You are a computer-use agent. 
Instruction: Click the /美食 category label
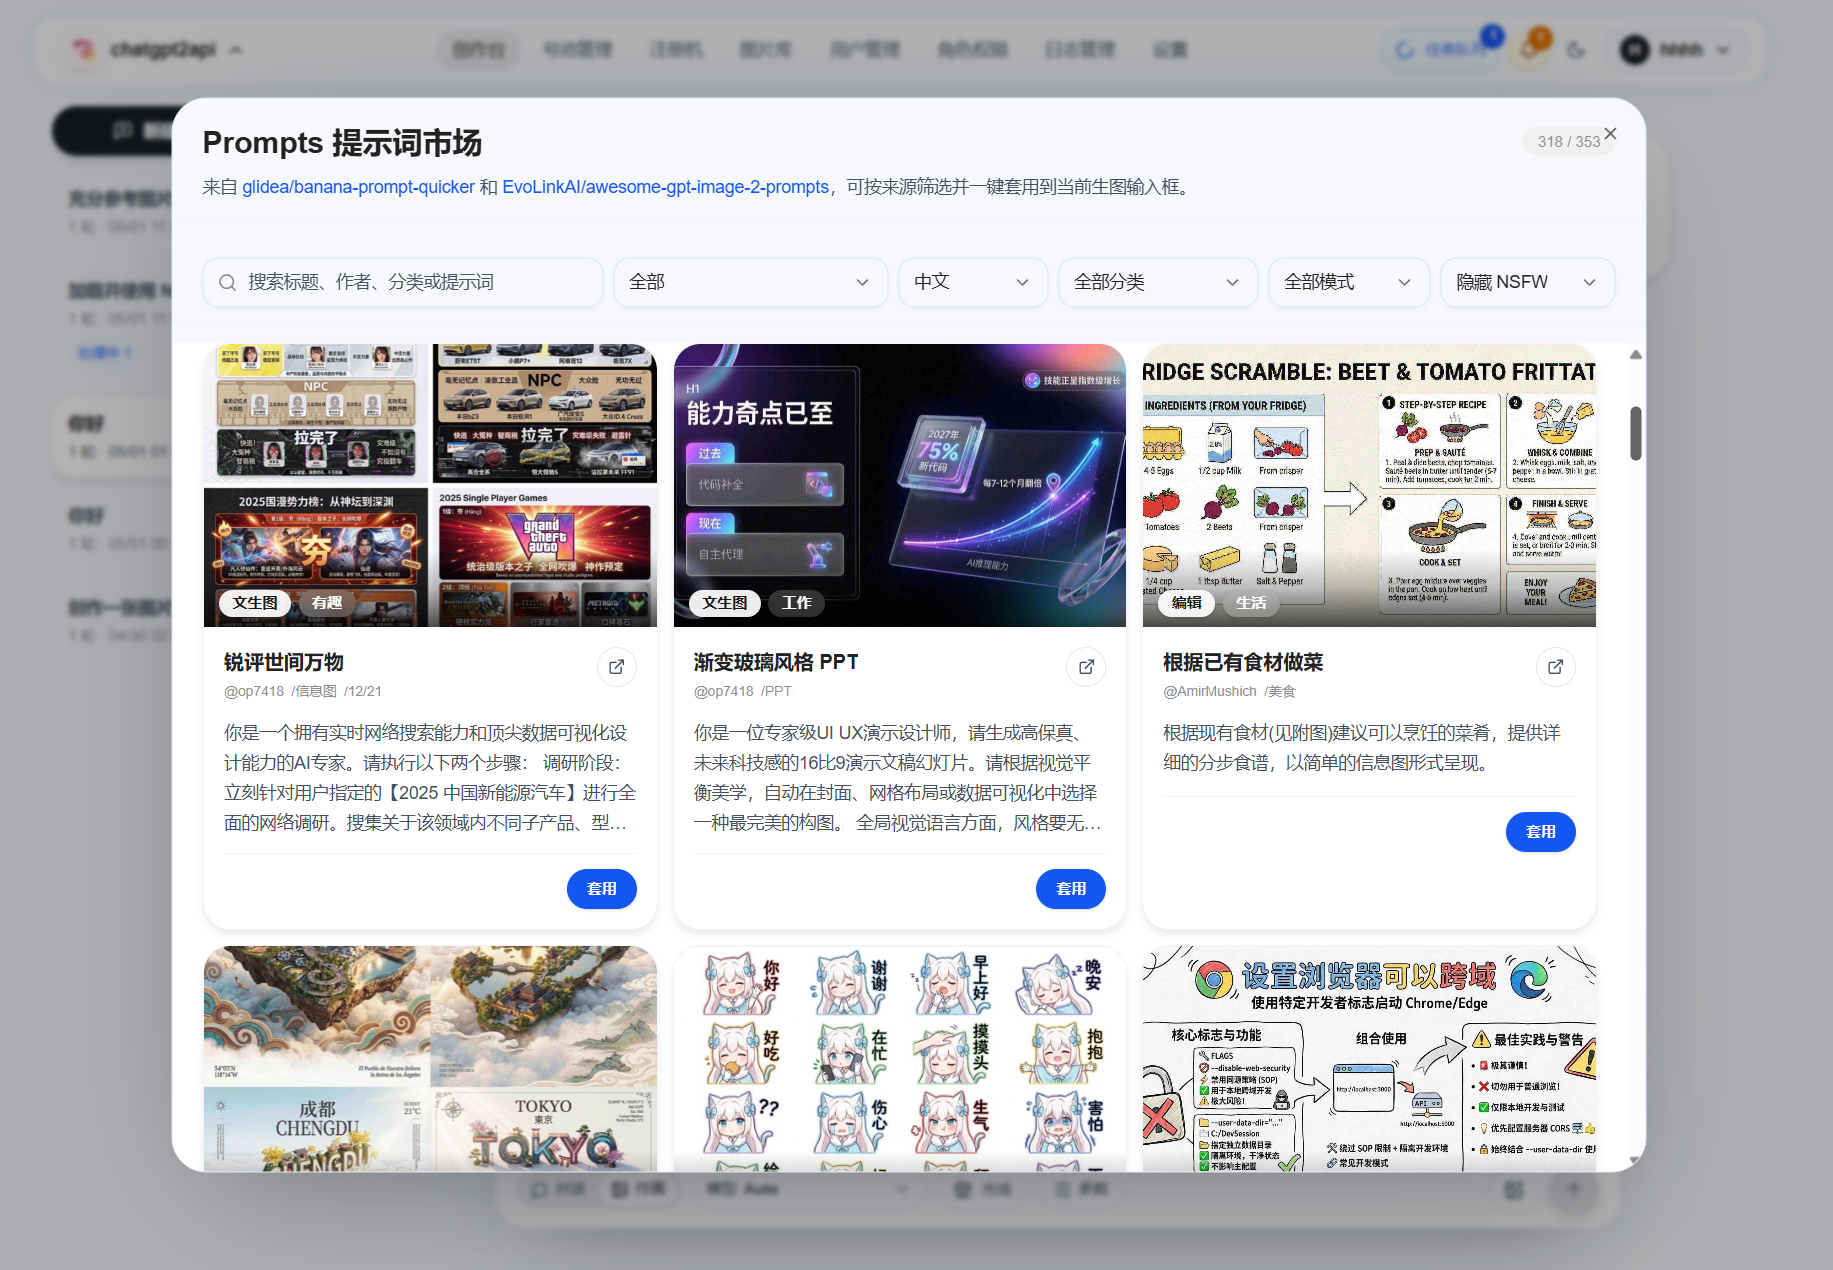1280,691
